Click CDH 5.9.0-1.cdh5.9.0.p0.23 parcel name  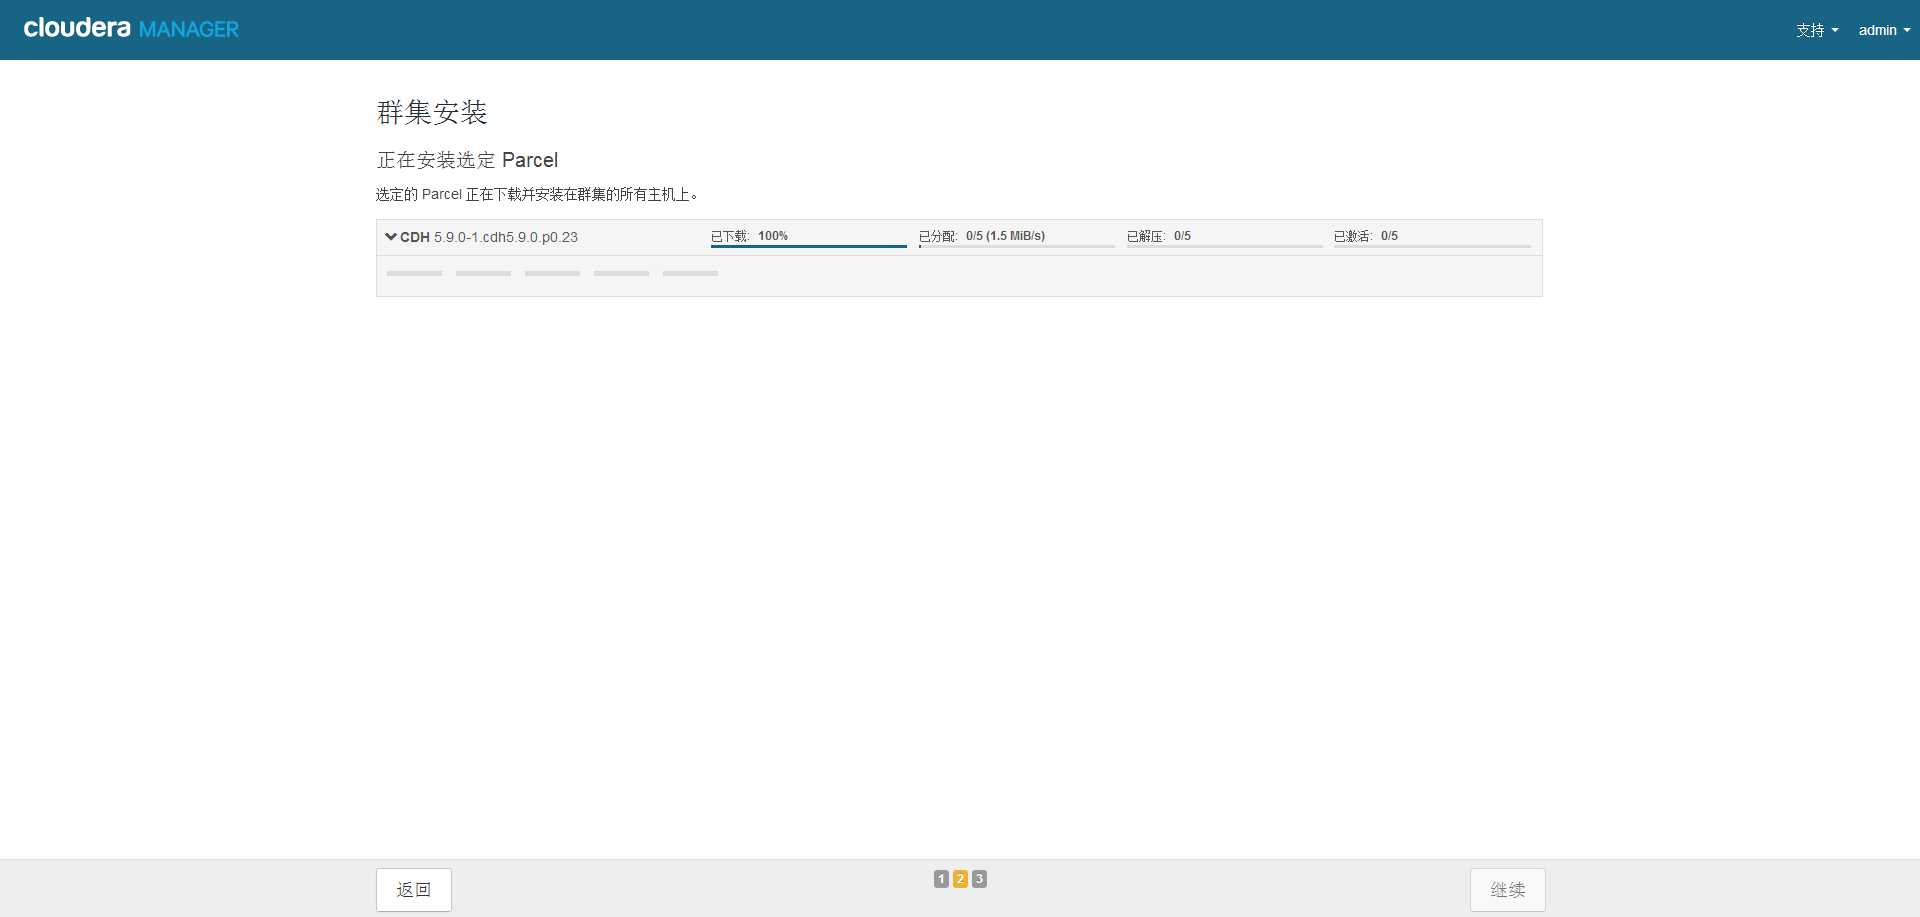[489, 237]
